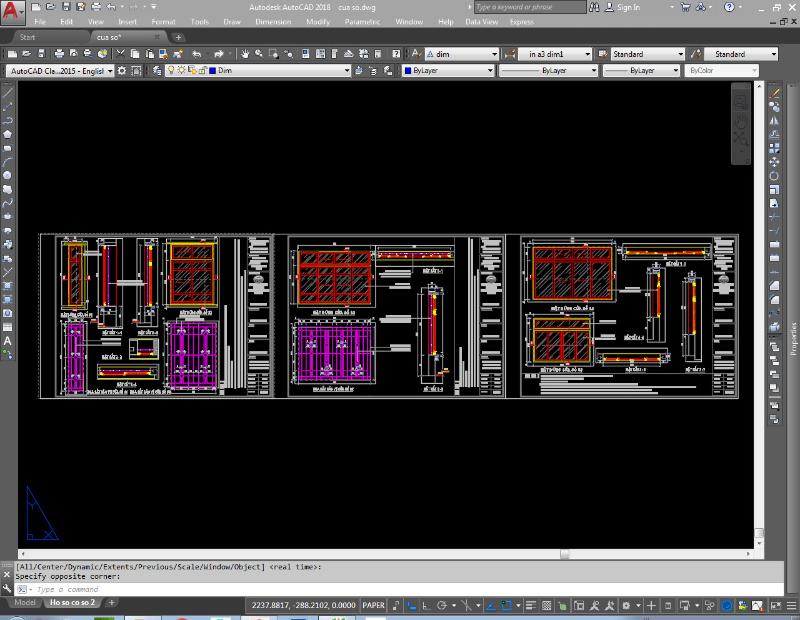Screen dimensions: 800x620
Task: Click the Cut scissors icon
Action: (120, 54)
